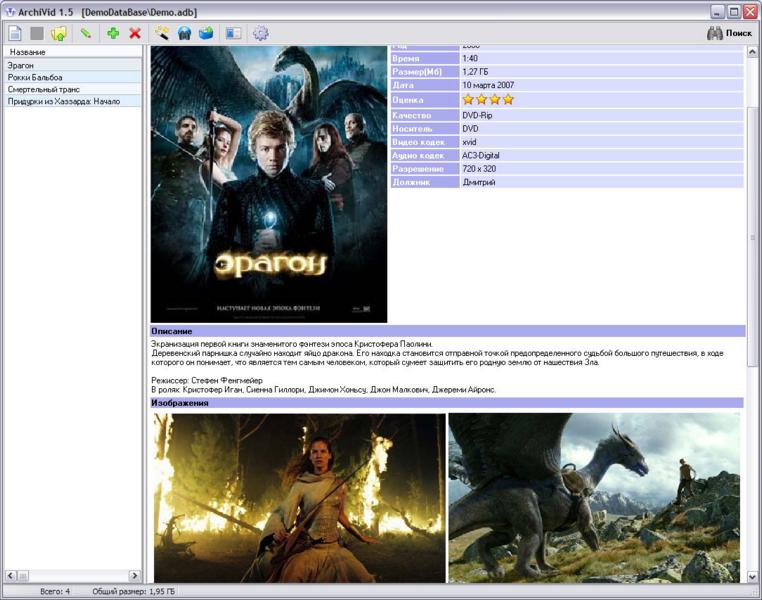Viewport: 762px width, 600px height.
Task: Click the Время value 1:40
Action: pos(470,58)
